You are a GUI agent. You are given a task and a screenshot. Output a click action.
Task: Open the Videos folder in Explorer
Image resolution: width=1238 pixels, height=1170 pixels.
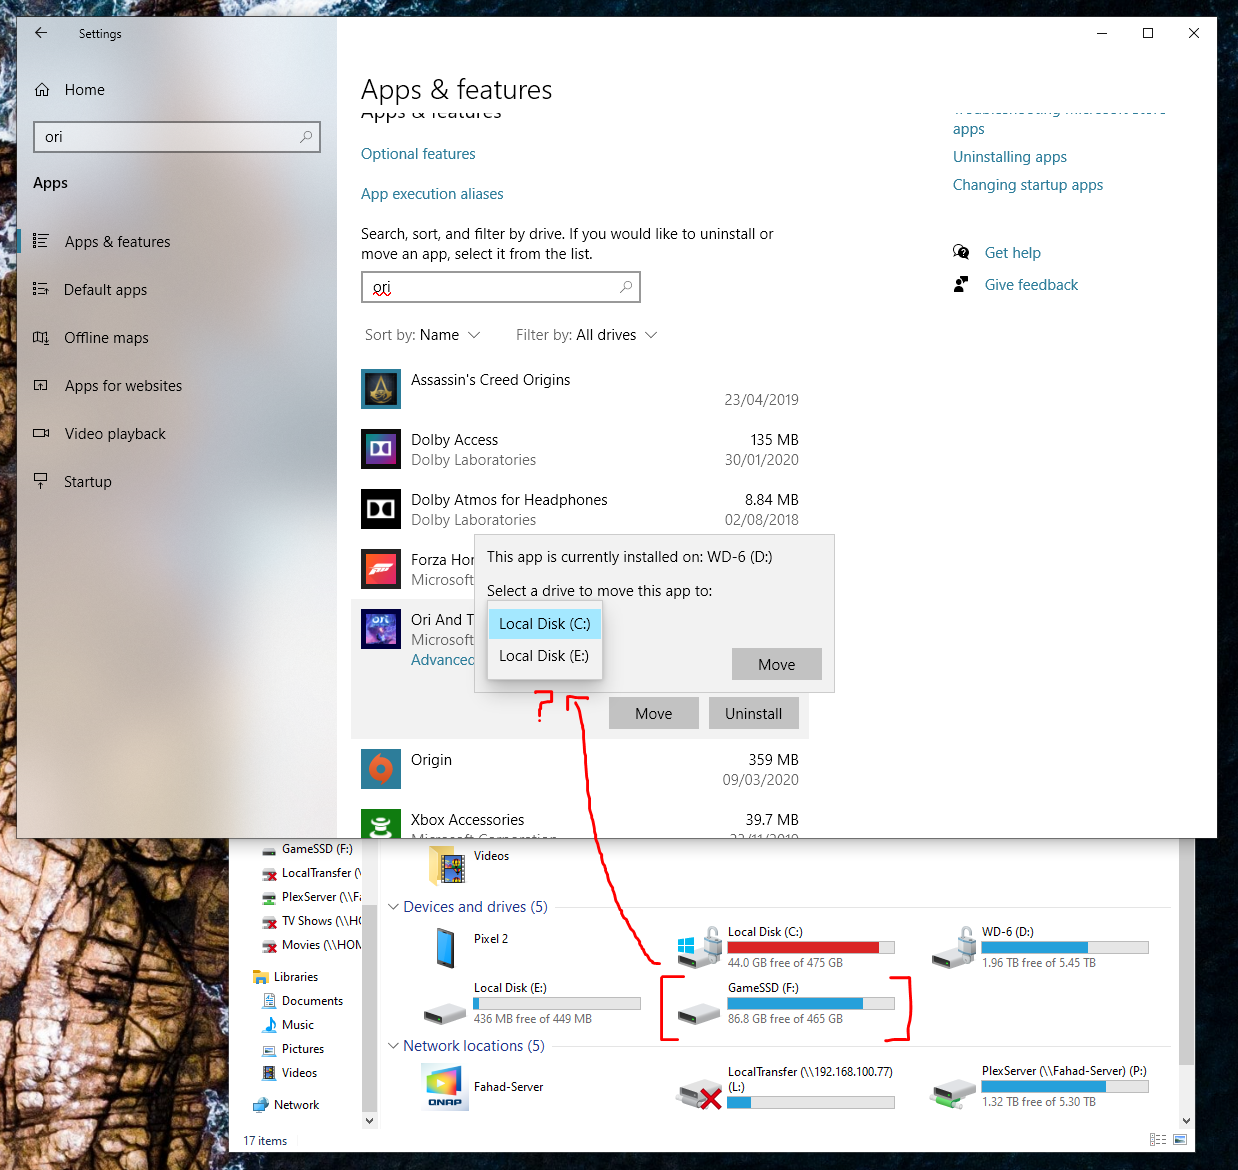tap(470, 865)
